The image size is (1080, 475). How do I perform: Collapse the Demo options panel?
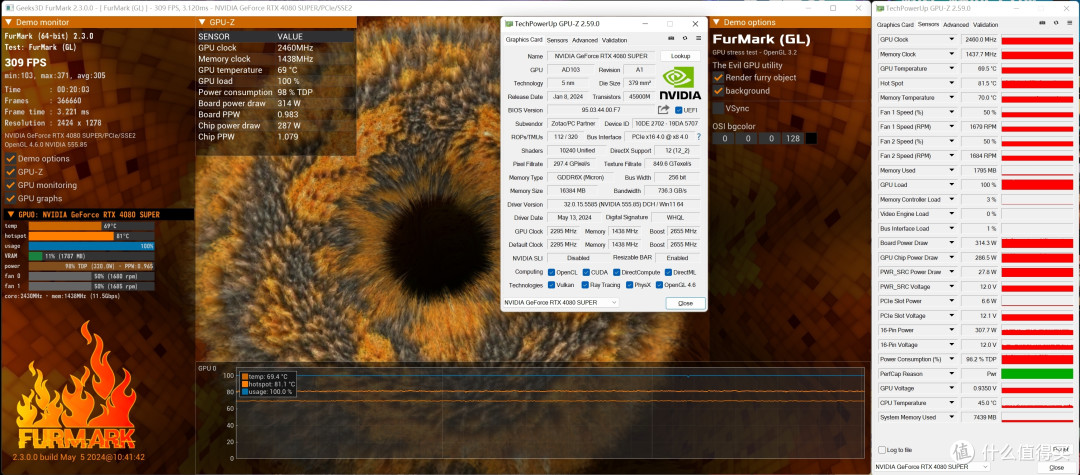click(716, 22)
